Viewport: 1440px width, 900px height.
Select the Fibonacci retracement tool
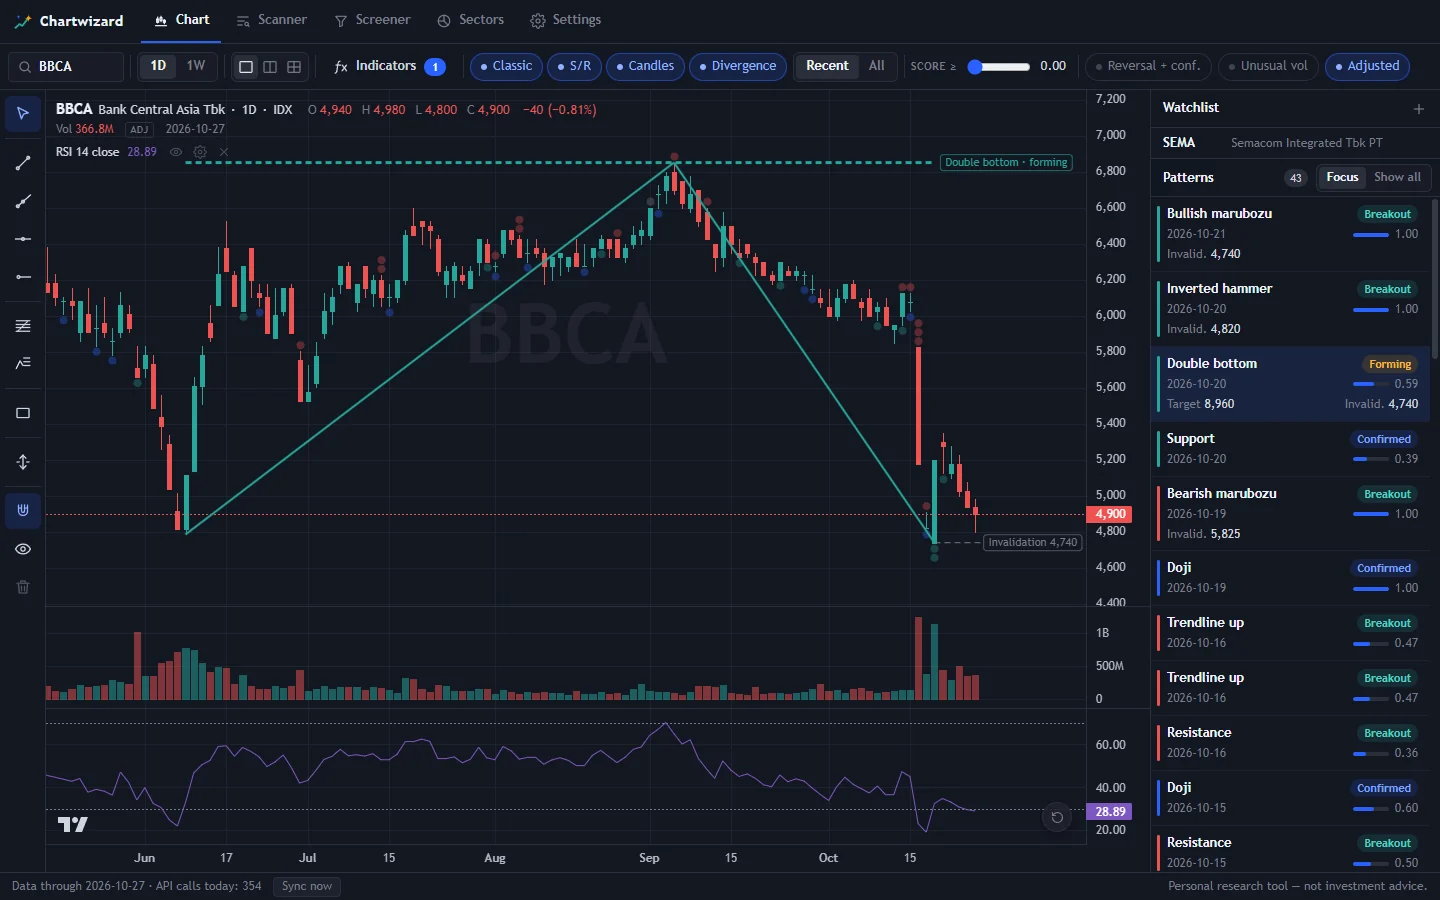tap(23, 326)
